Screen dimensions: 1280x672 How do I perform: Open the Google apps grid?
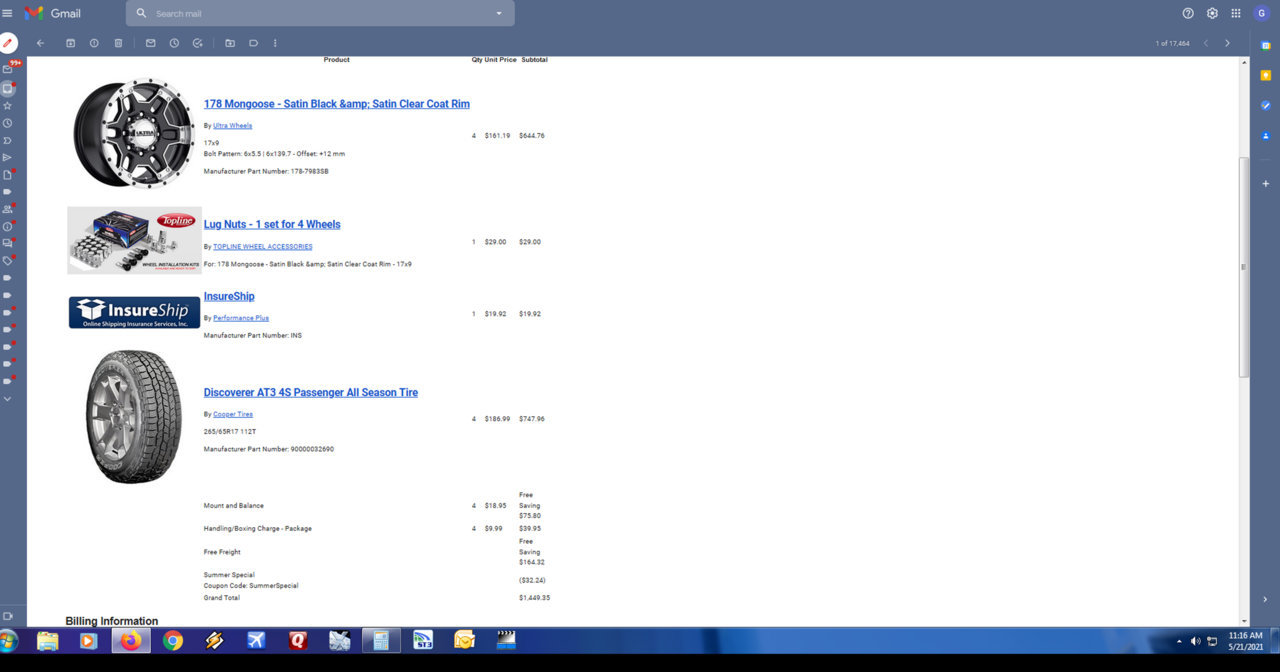(1236, 13)
